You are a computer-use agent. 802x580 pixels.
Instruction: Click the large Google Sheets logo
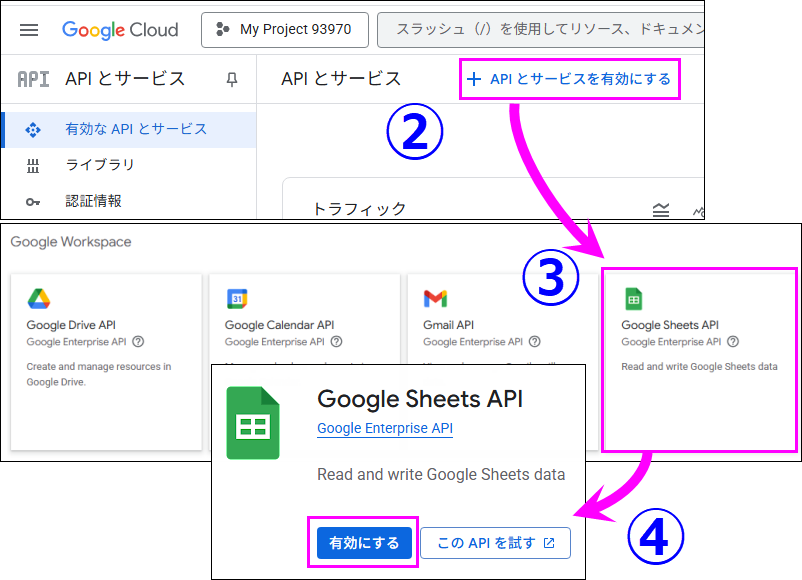click(x=253, y=423)
